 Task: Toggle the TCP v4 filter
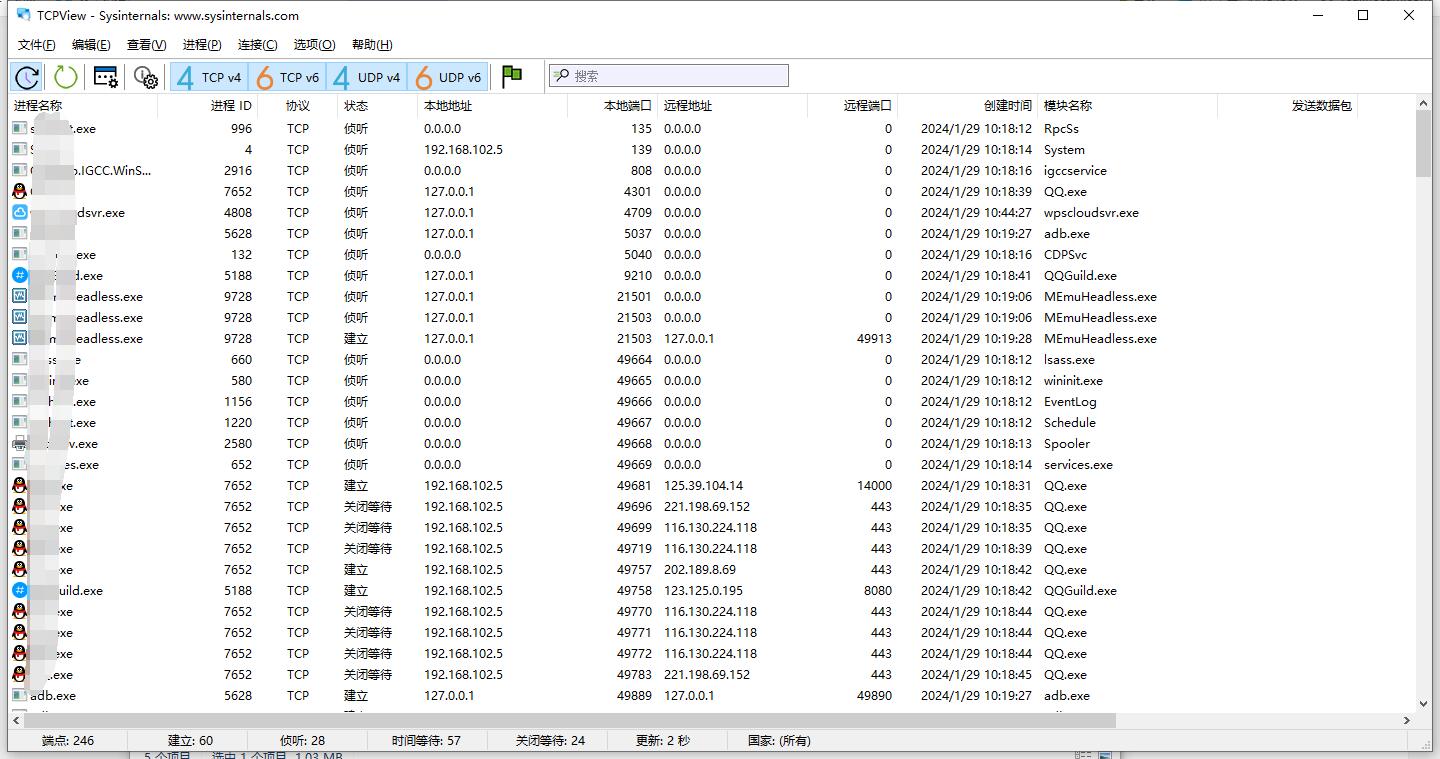pyautogui.click(x=209, y=77)
